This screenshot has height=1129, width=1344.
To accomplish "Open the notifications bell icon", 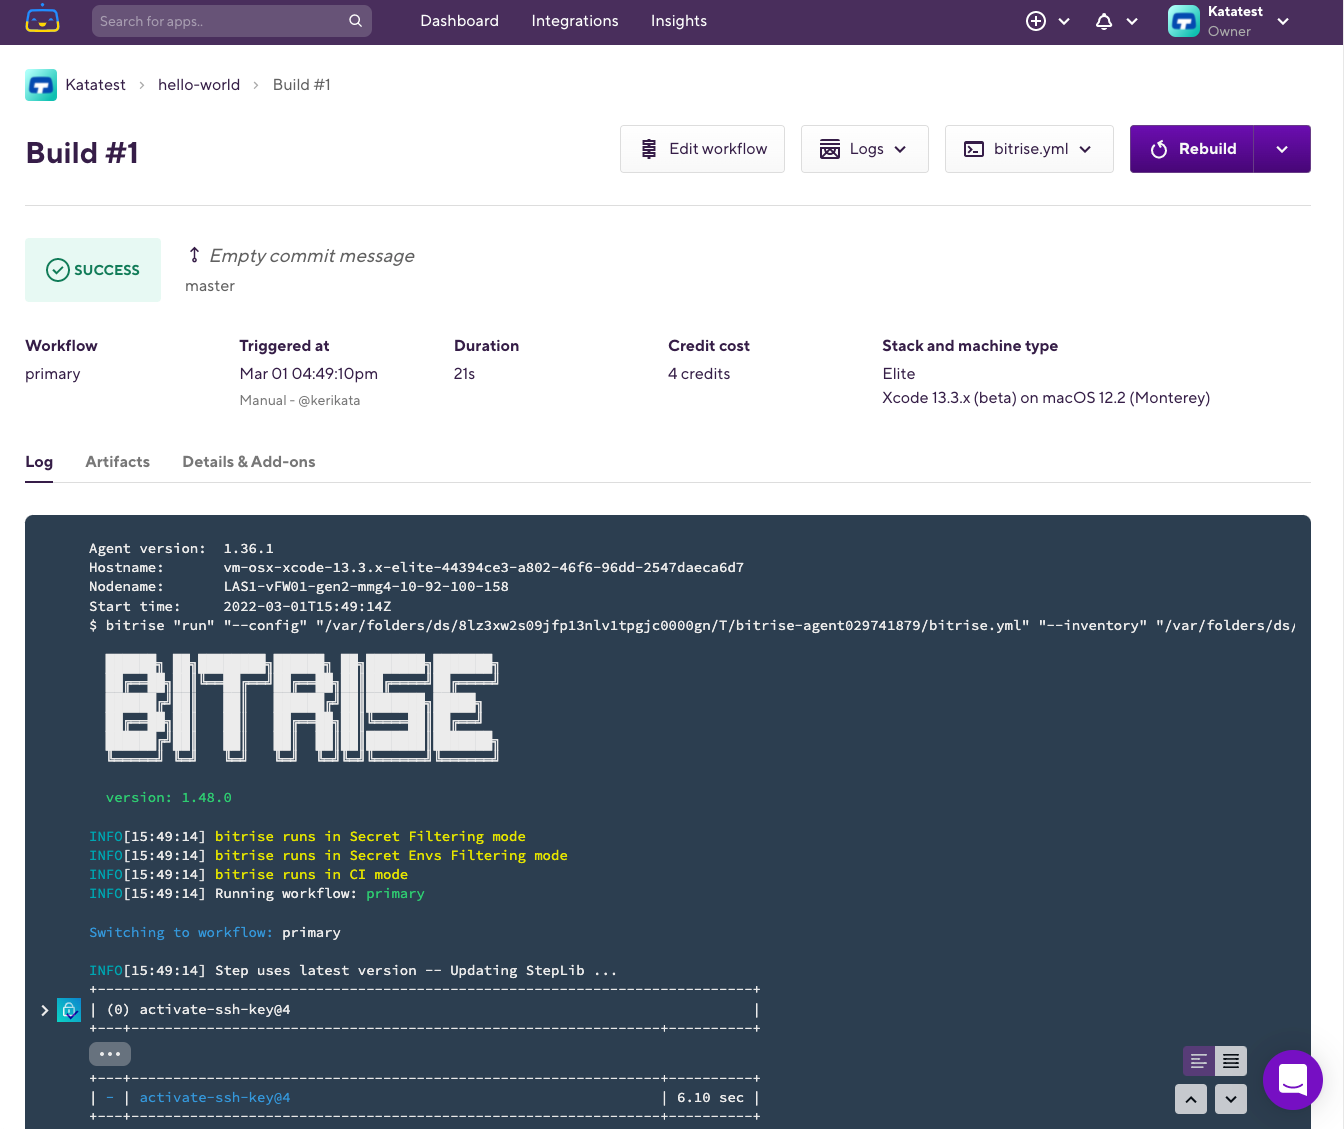I will (1104, 21).
